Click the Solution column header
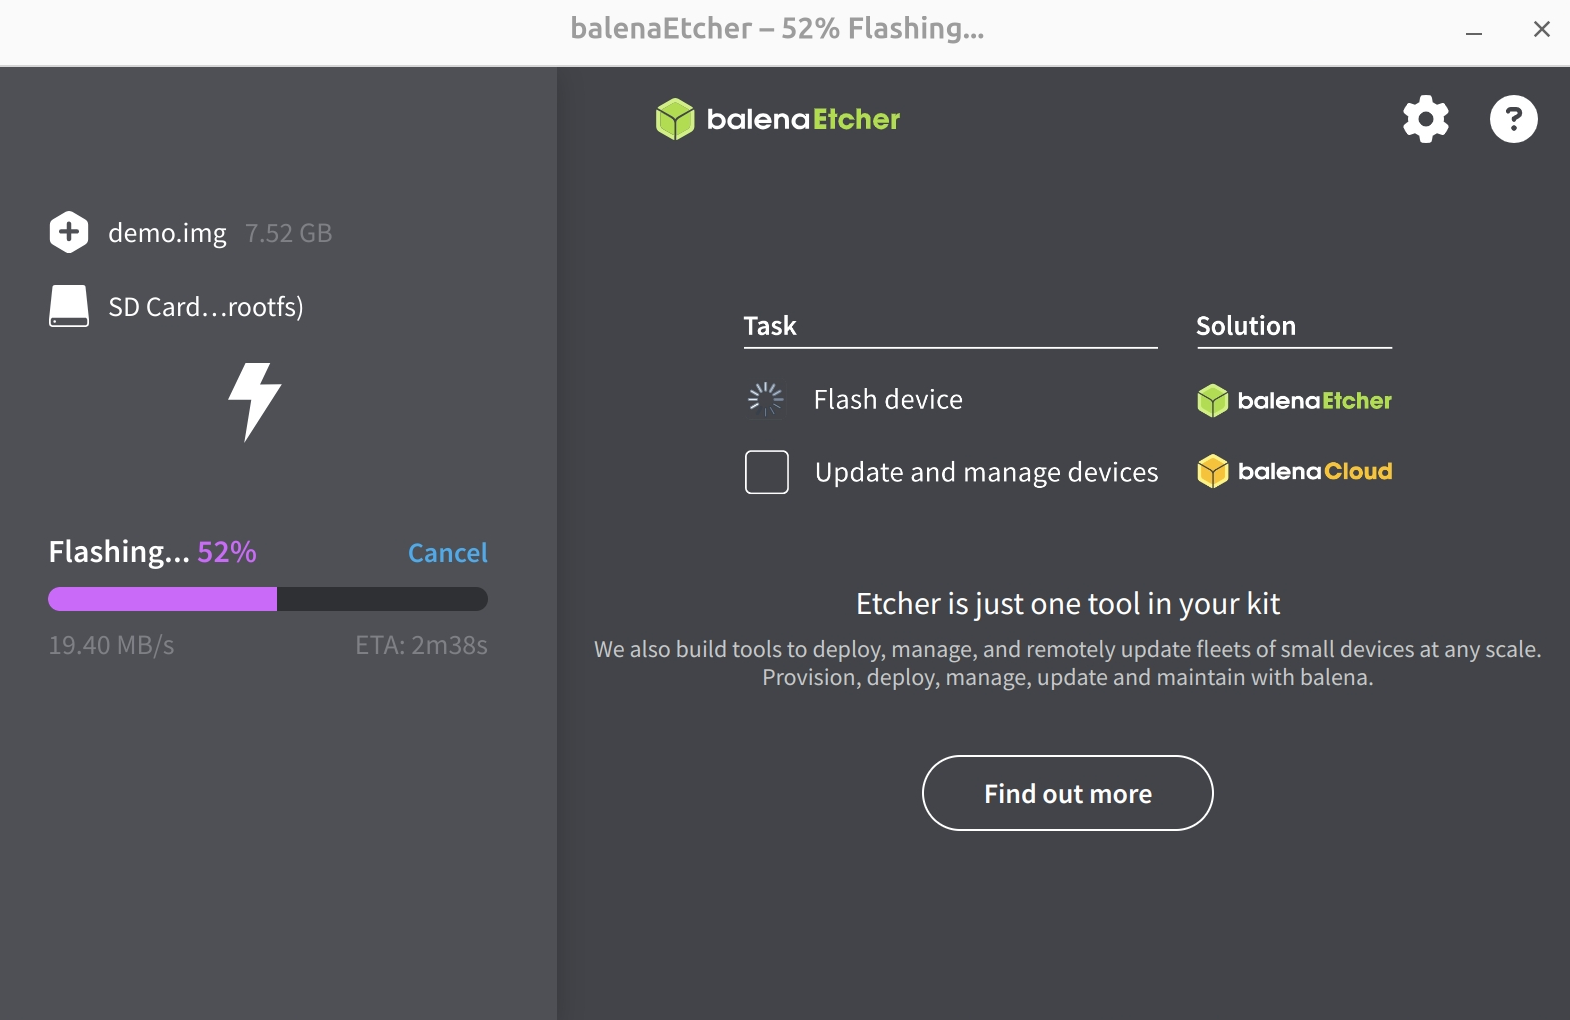The height and width of the screenshot is (1020, 1570). pyautogui.click(x=1246, y=326)
